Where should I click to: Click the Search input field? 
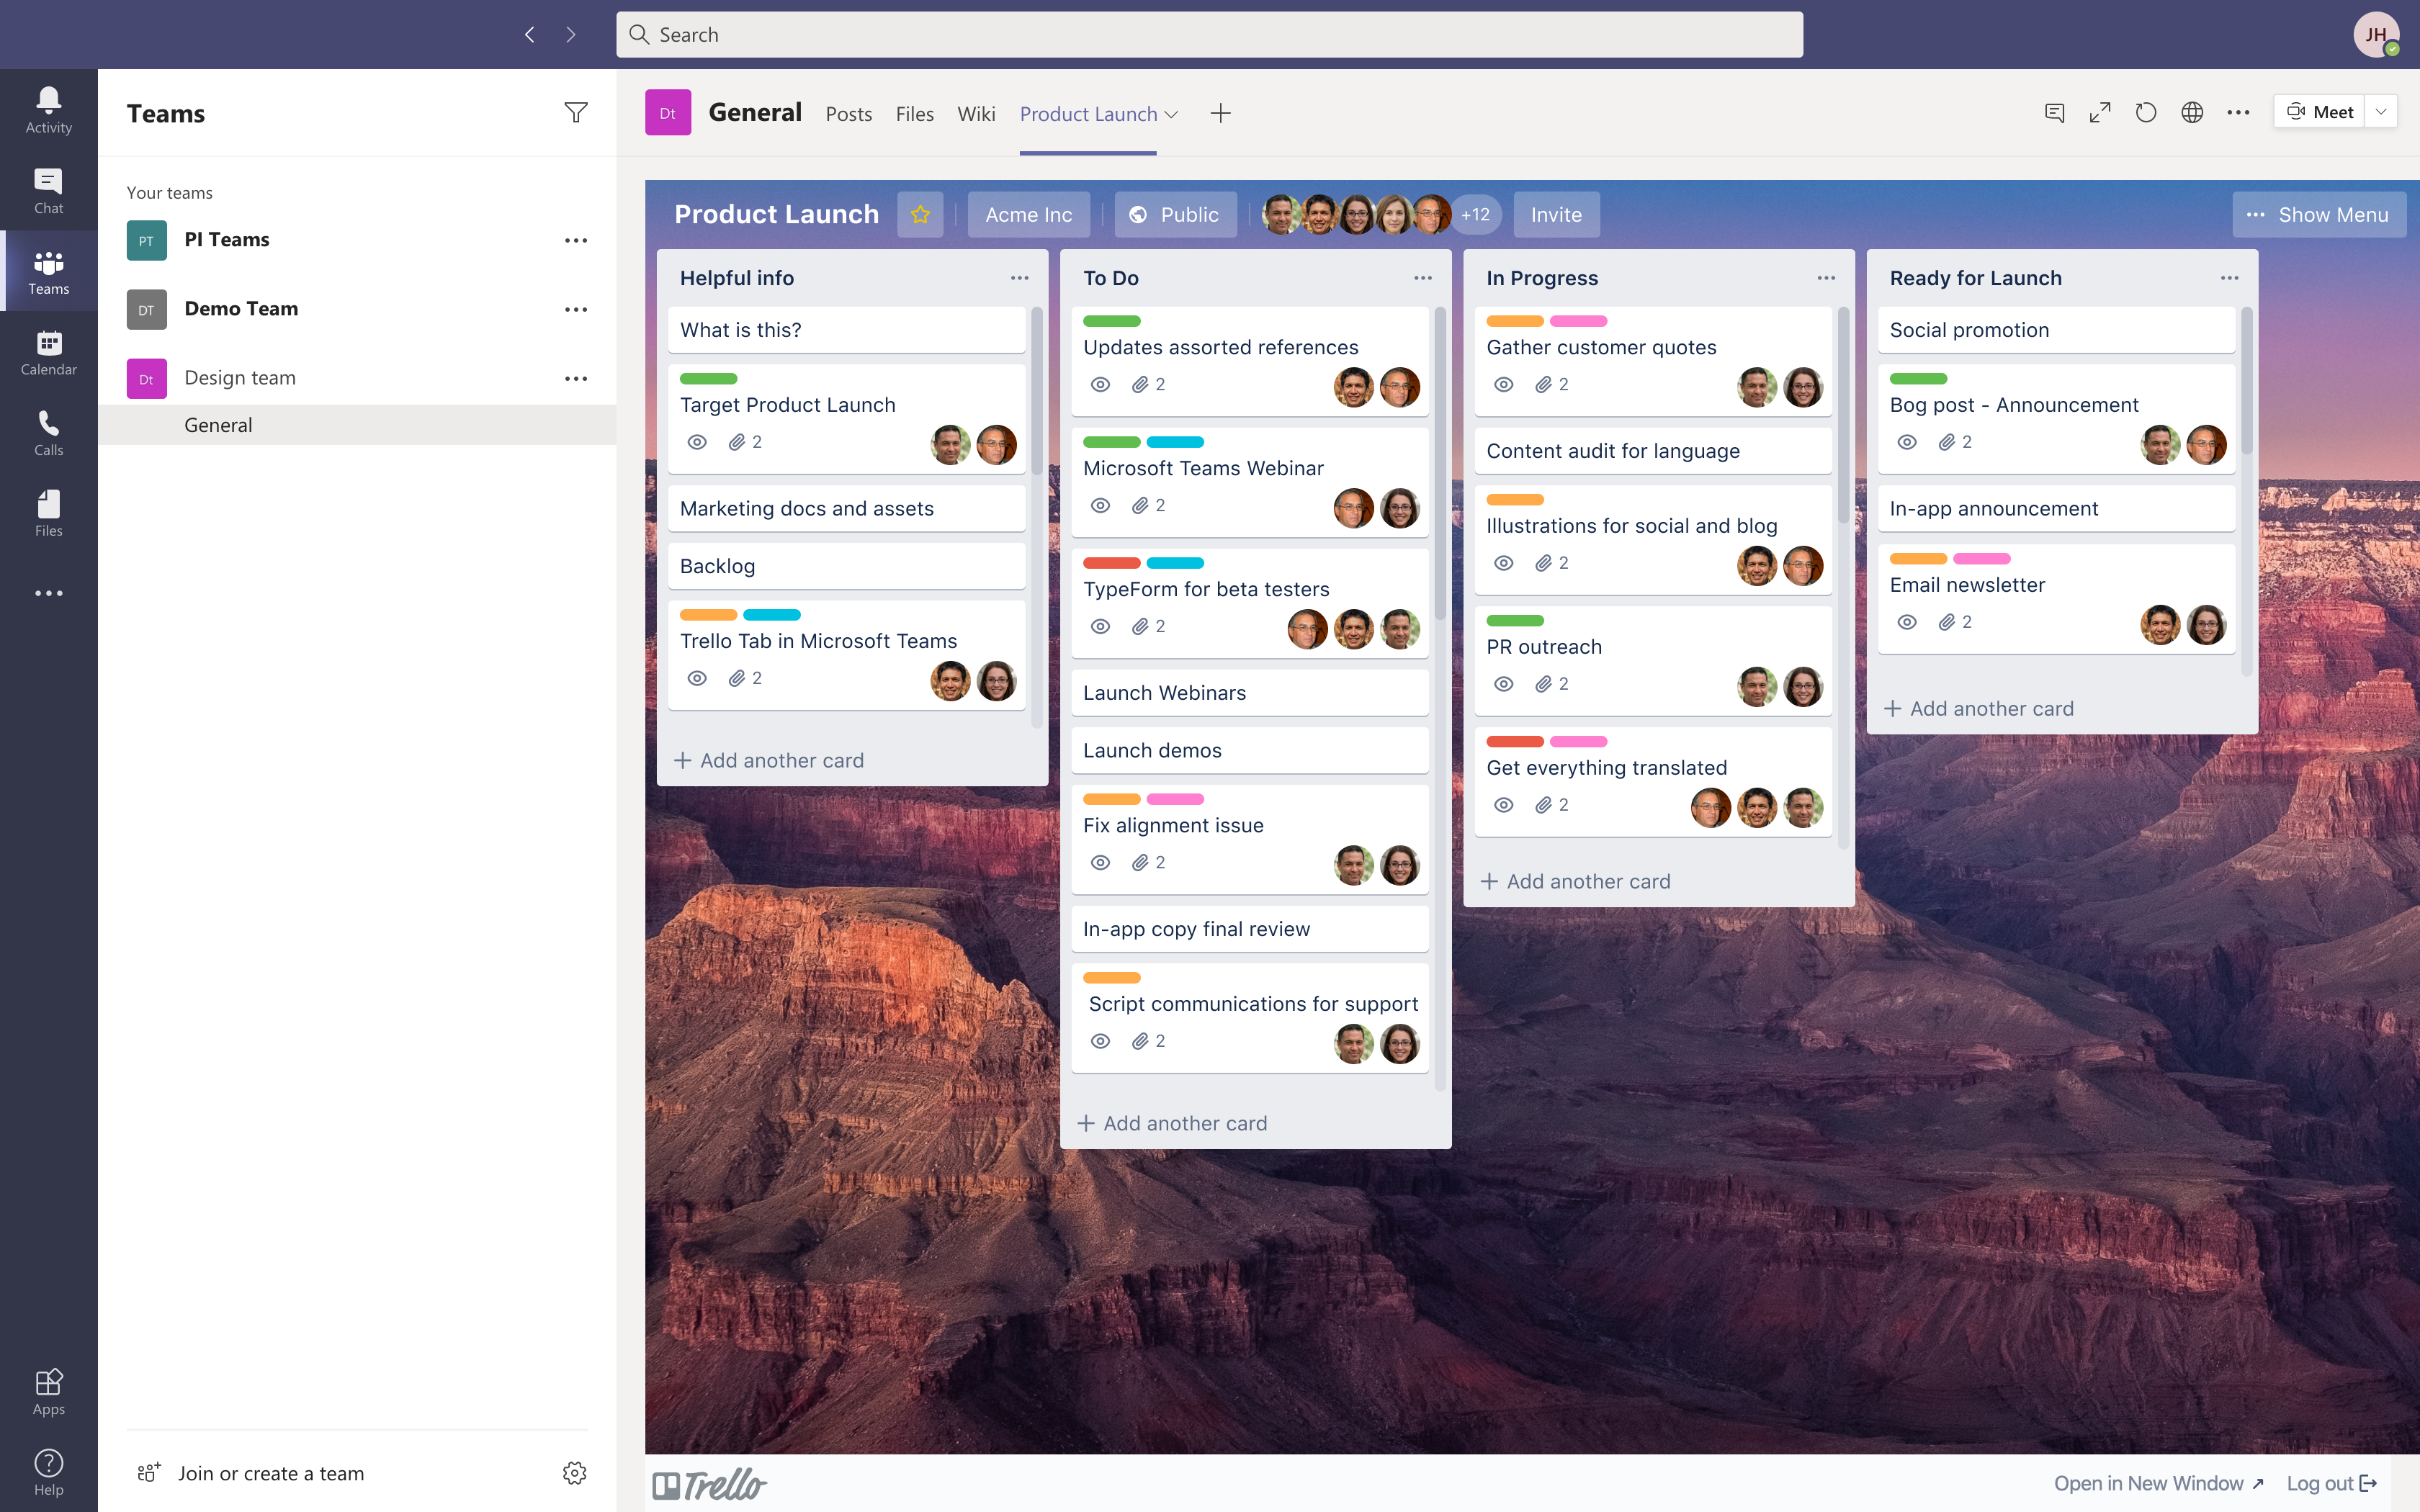coord(1209,33)
